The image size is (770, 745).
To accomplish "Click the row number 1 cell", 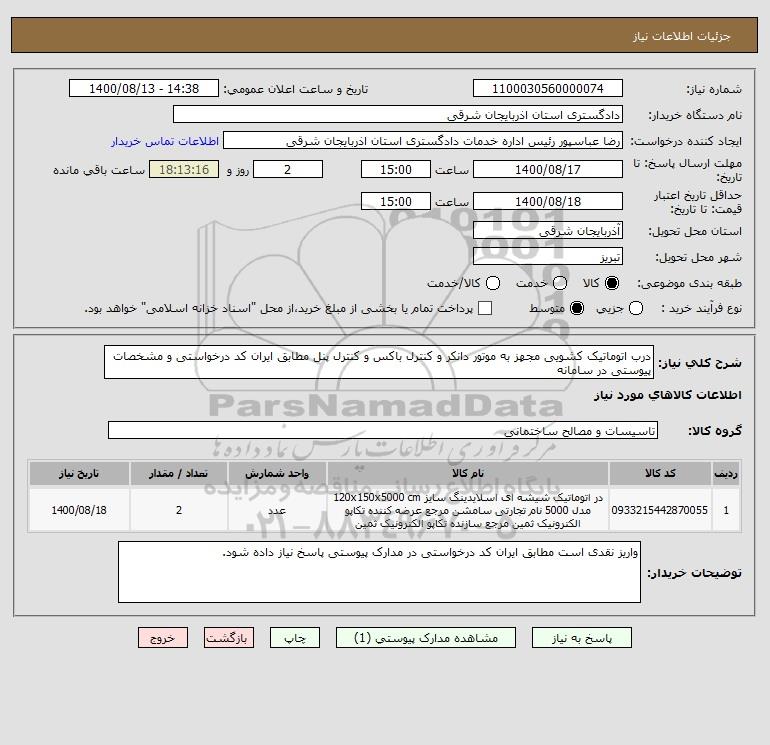I will pyautogui.click(x=726, y=510).
